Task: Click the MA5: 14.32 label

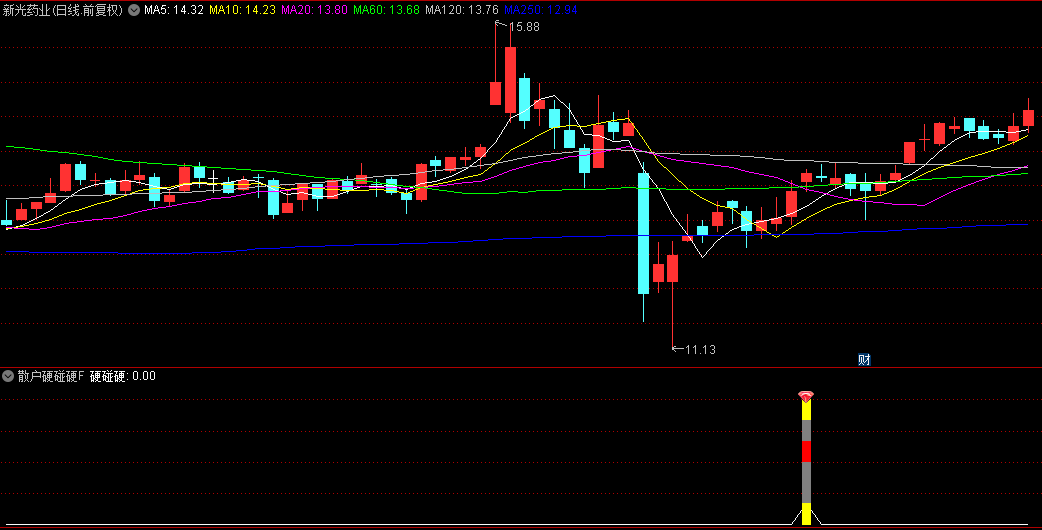Action: click(x=173, y=10)
